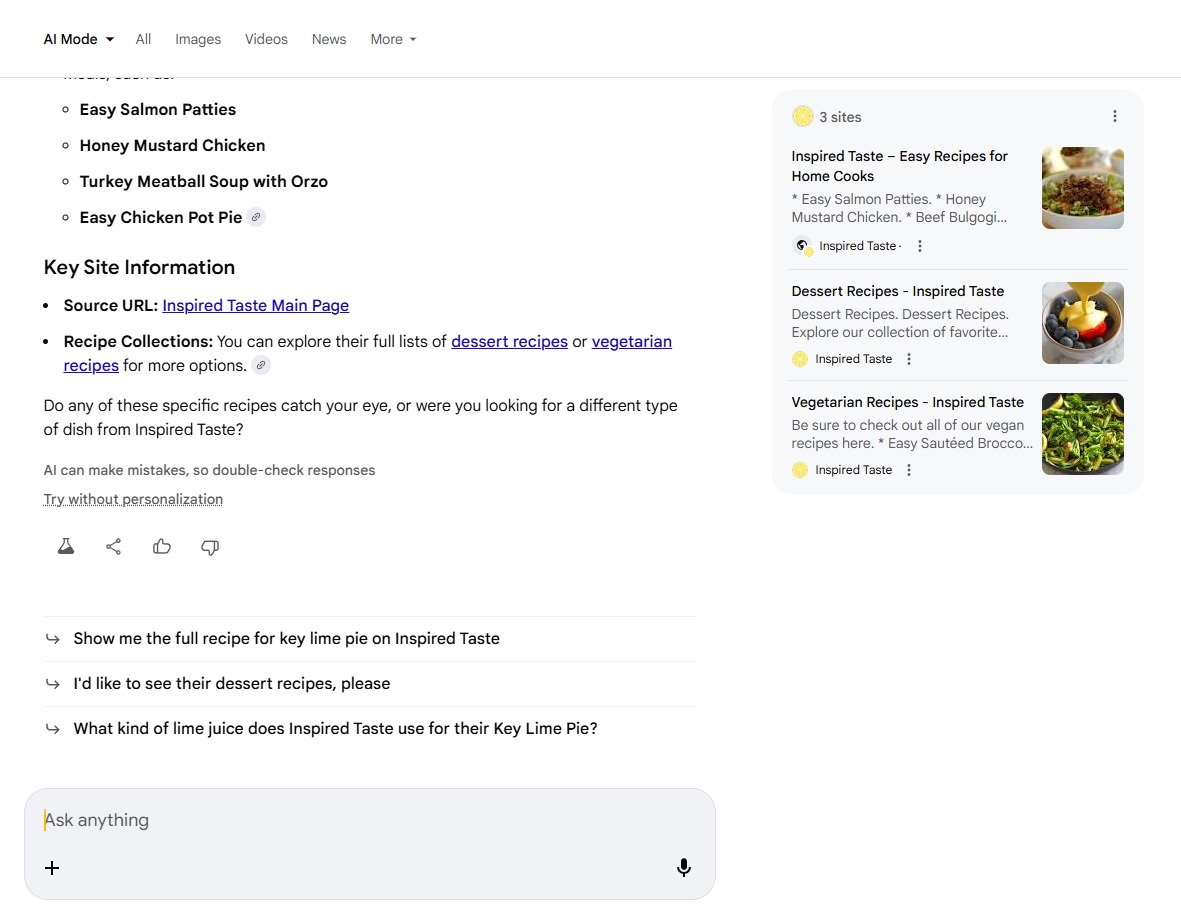Switch to the News tab
This screenshot has width=1181, height=919.
329,39
